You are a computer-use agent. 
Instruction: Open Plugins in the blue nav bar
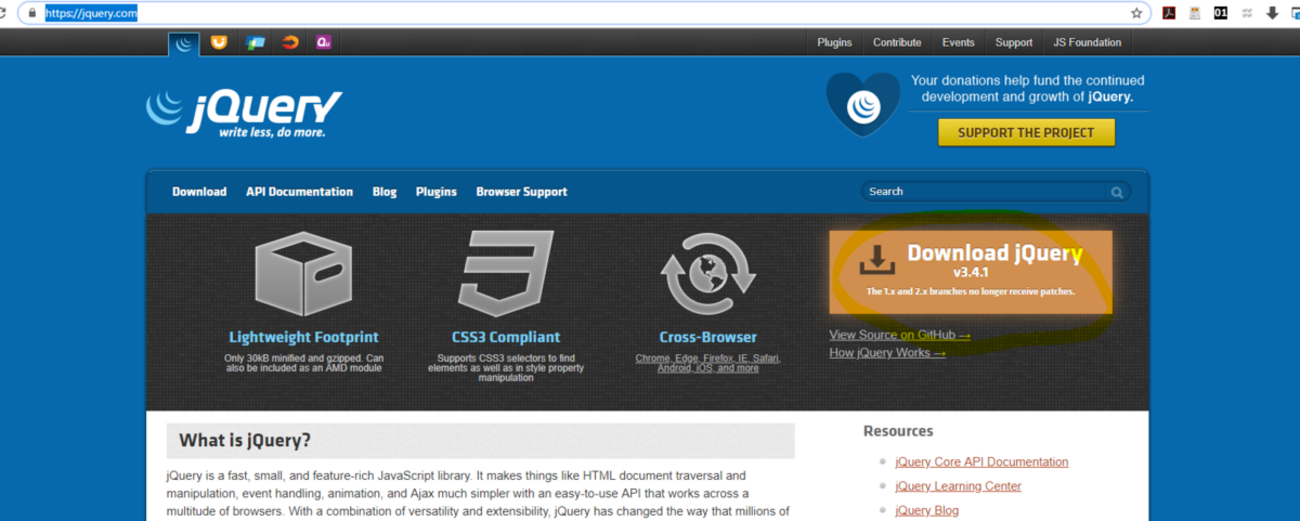point(436,192)
